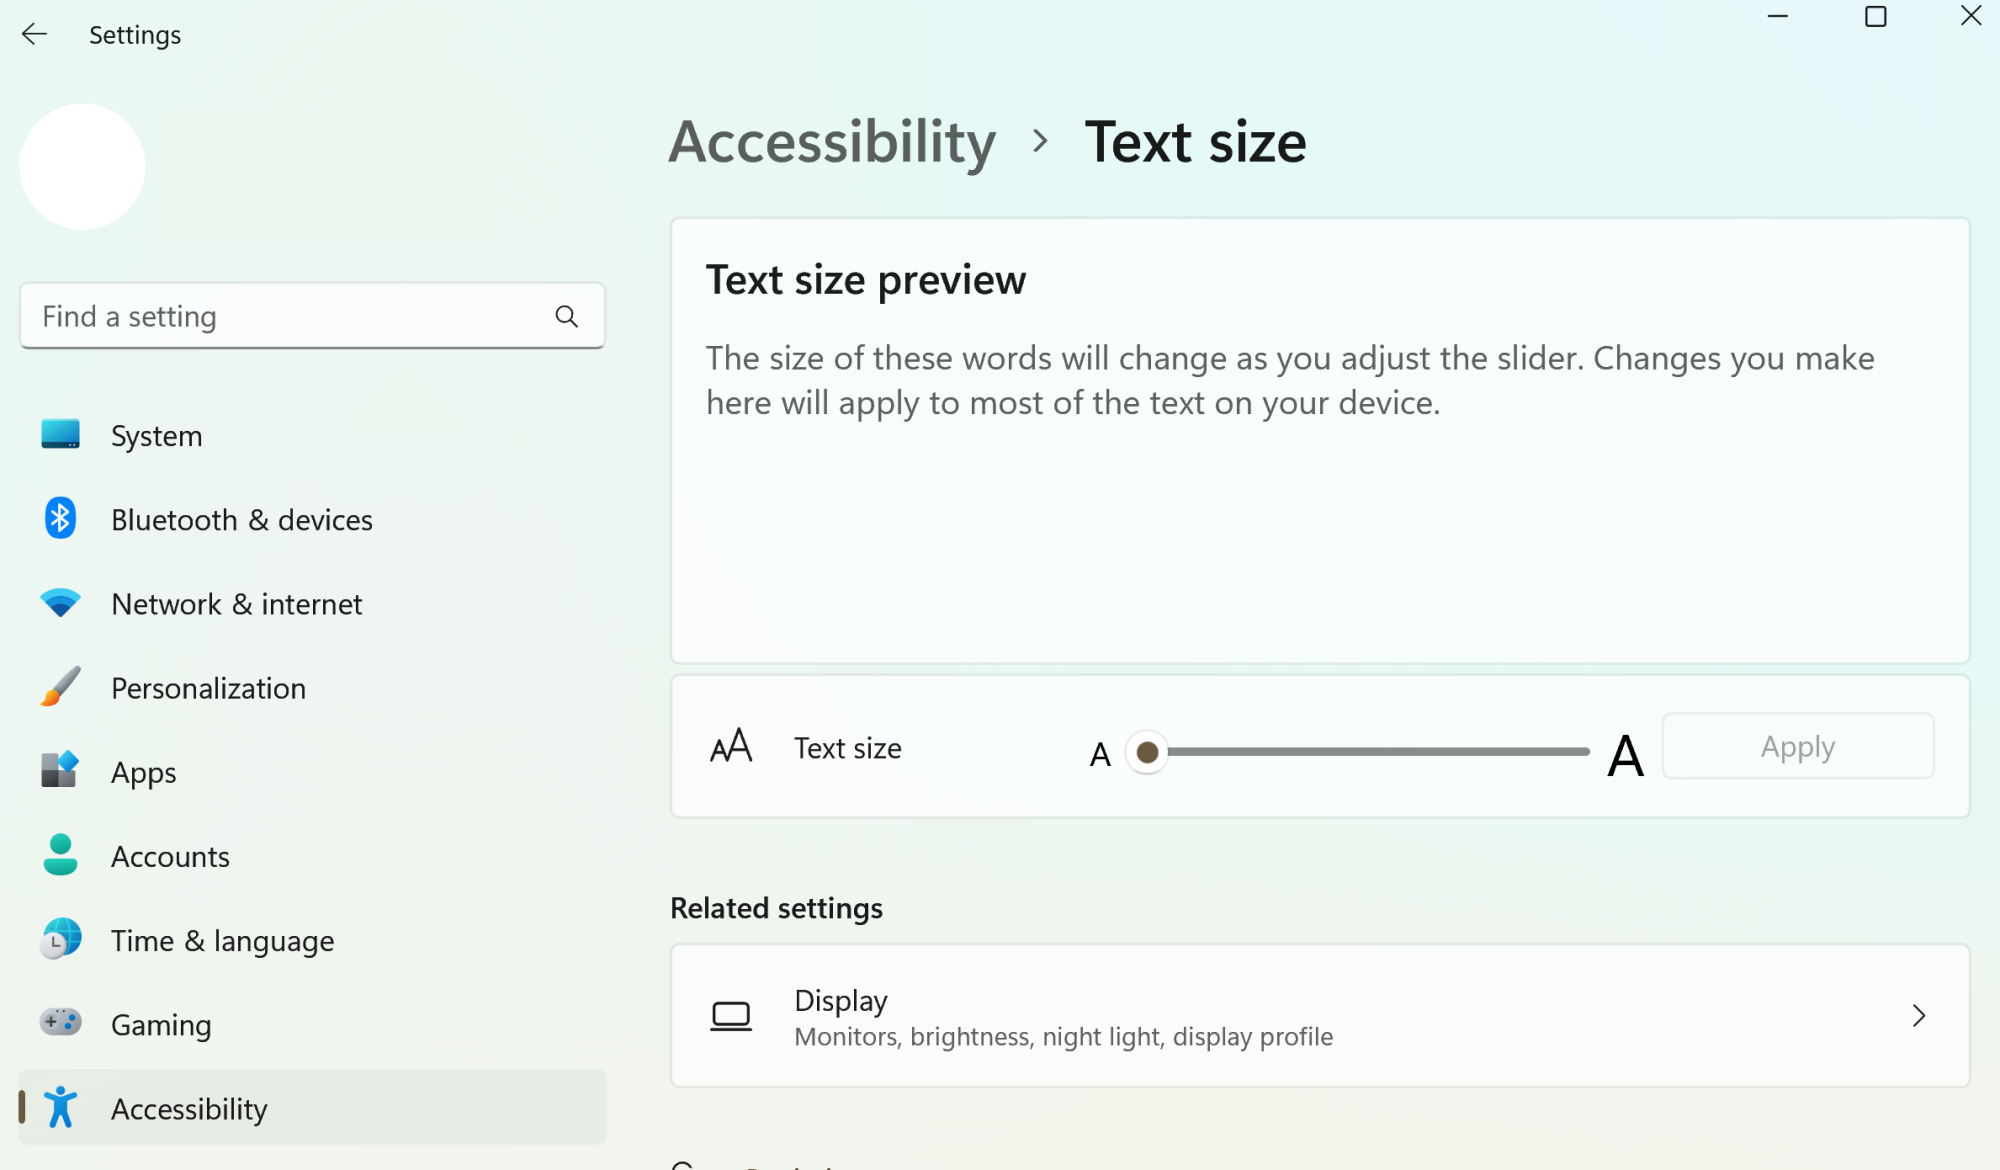Expand the Display related setting chevron
The image size is (2000, 1170).
pyautogui.click(x=1918, y=1016)
